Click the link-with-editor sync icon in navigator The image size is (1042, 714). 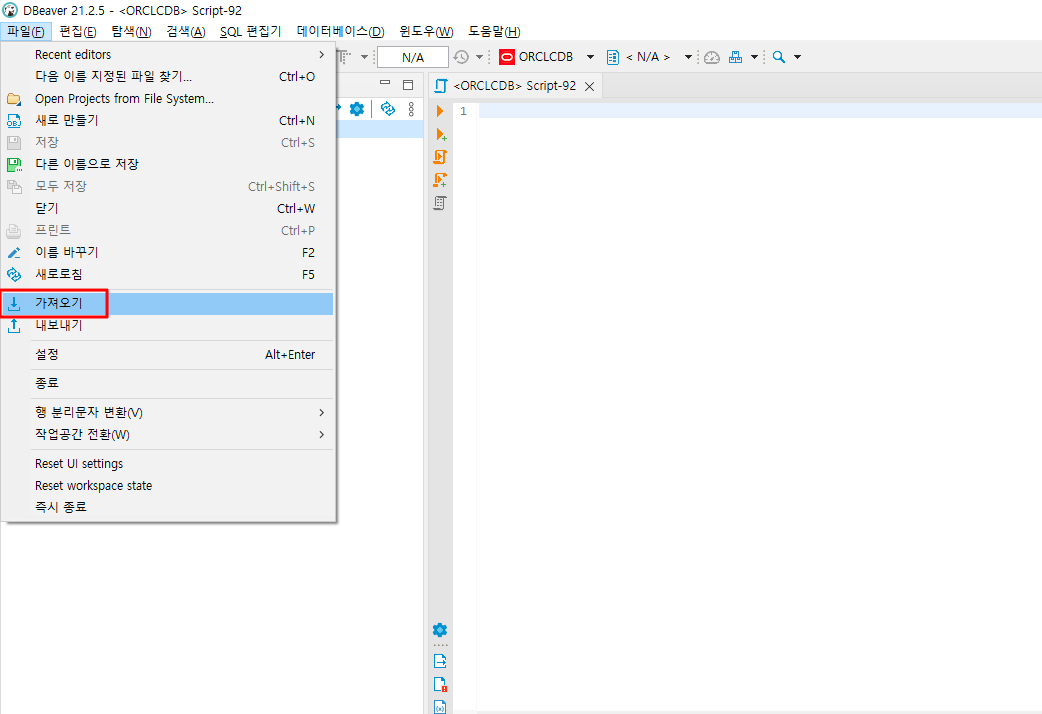tap(387, 109)
